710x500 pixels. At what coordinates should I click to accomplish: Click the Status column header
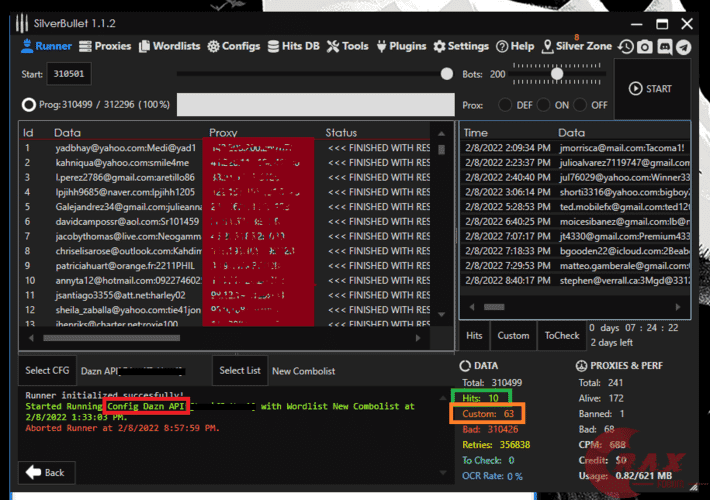(x=341, y=133)
